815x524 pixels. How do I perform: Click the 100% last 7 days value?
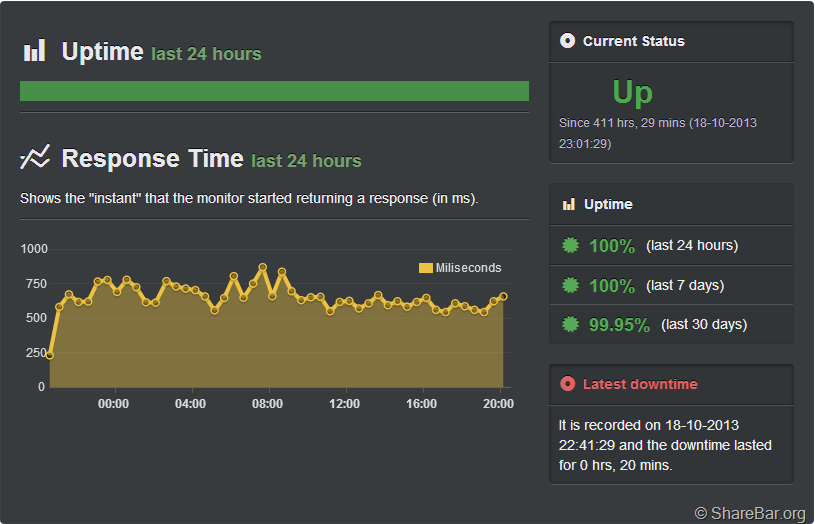[612, 286]
